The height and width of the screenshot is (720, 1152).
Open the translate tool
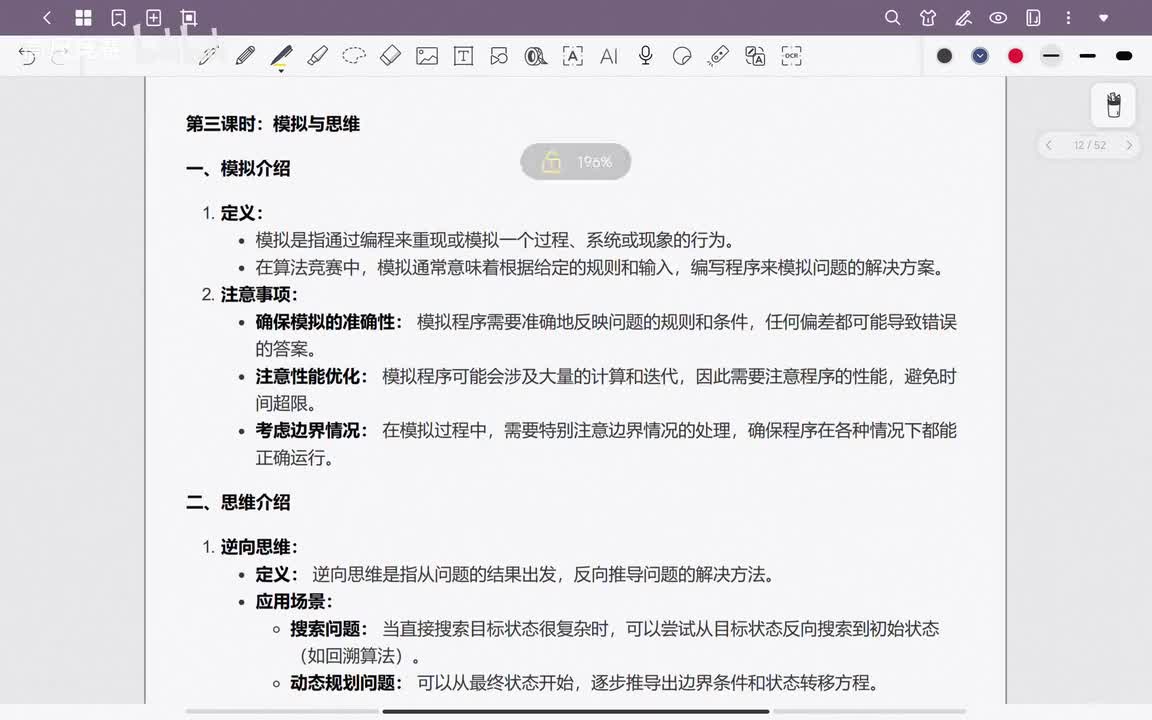pos(755,56)
